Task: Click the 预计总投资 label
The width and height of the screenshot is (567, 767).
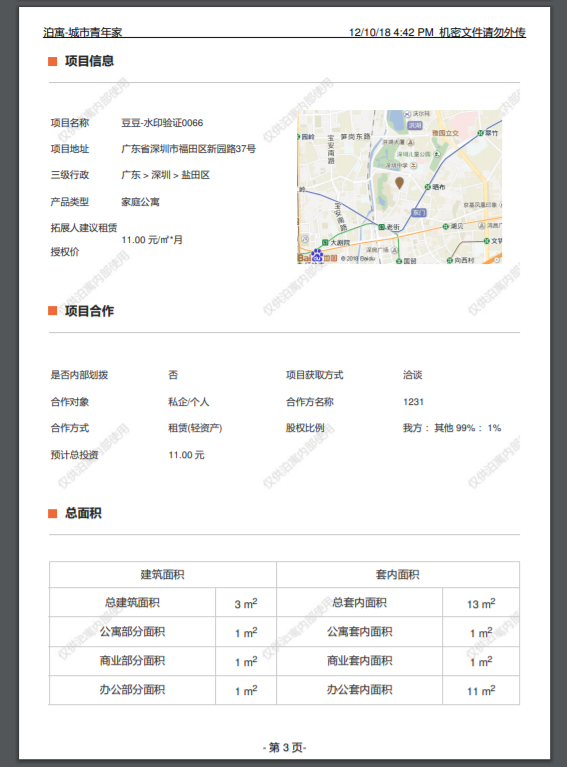Action: [x=74, y=455]
